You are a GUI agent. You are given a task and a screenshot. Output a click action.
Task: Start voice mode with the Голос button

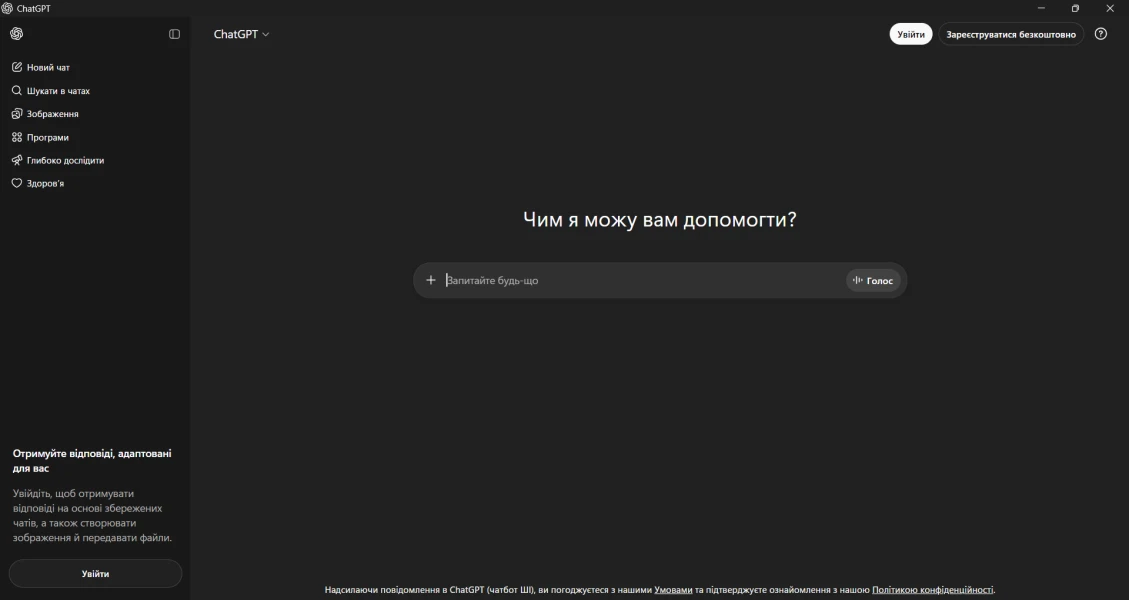click(x=873, y=281)
